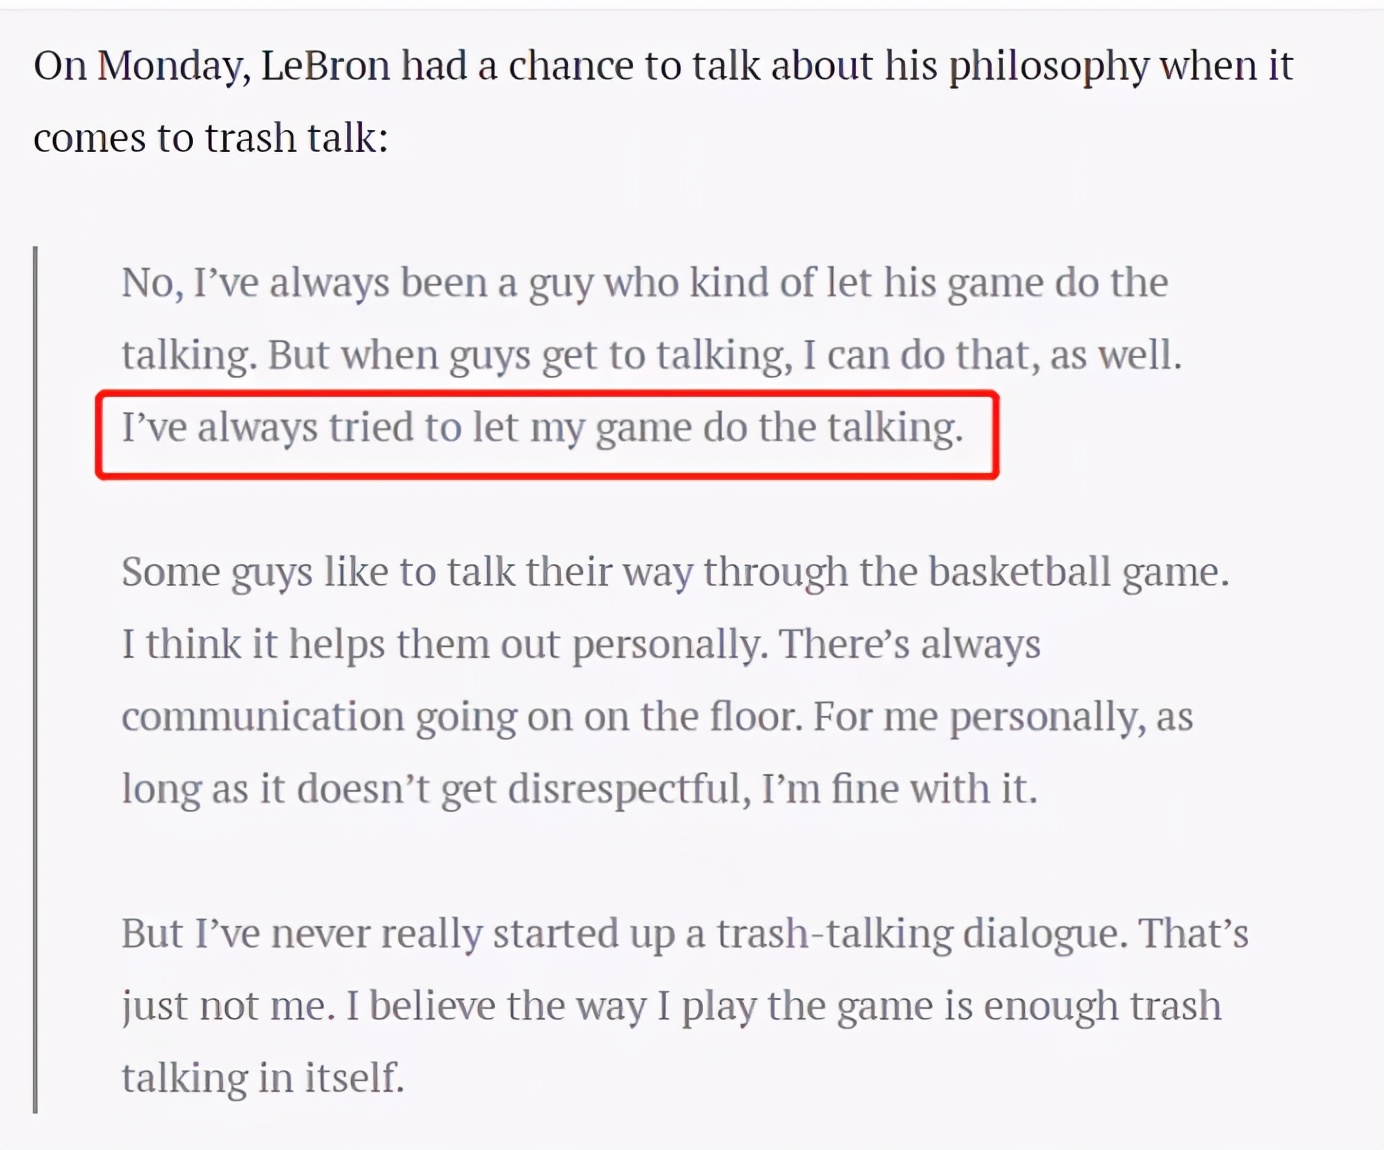Click the red-outlined highlighted sentence

pyautogui.click(x=543, y=429)
